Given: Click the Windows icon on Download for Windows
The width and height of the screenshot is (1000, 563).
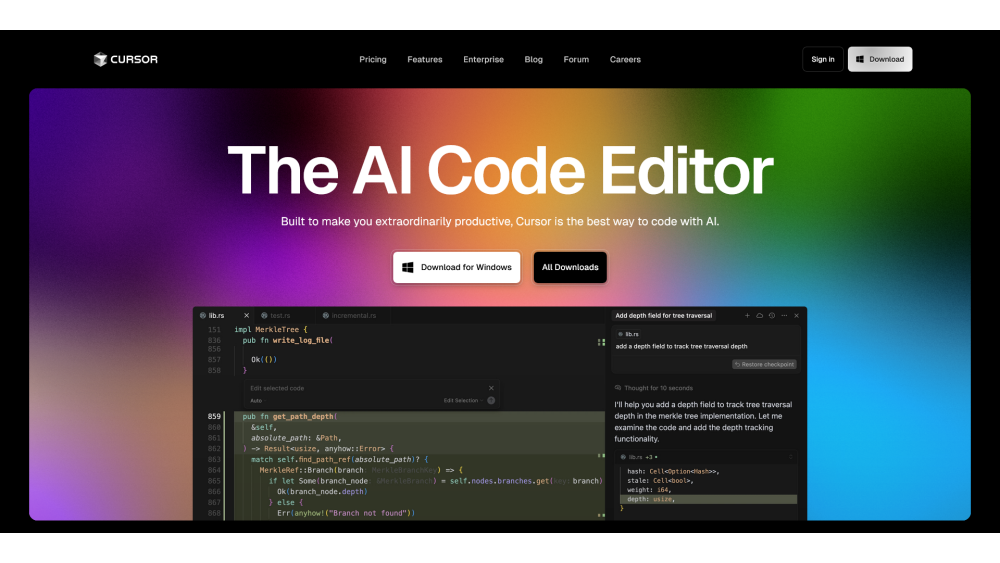Looking at the screenshot, I should pos(408,267).
